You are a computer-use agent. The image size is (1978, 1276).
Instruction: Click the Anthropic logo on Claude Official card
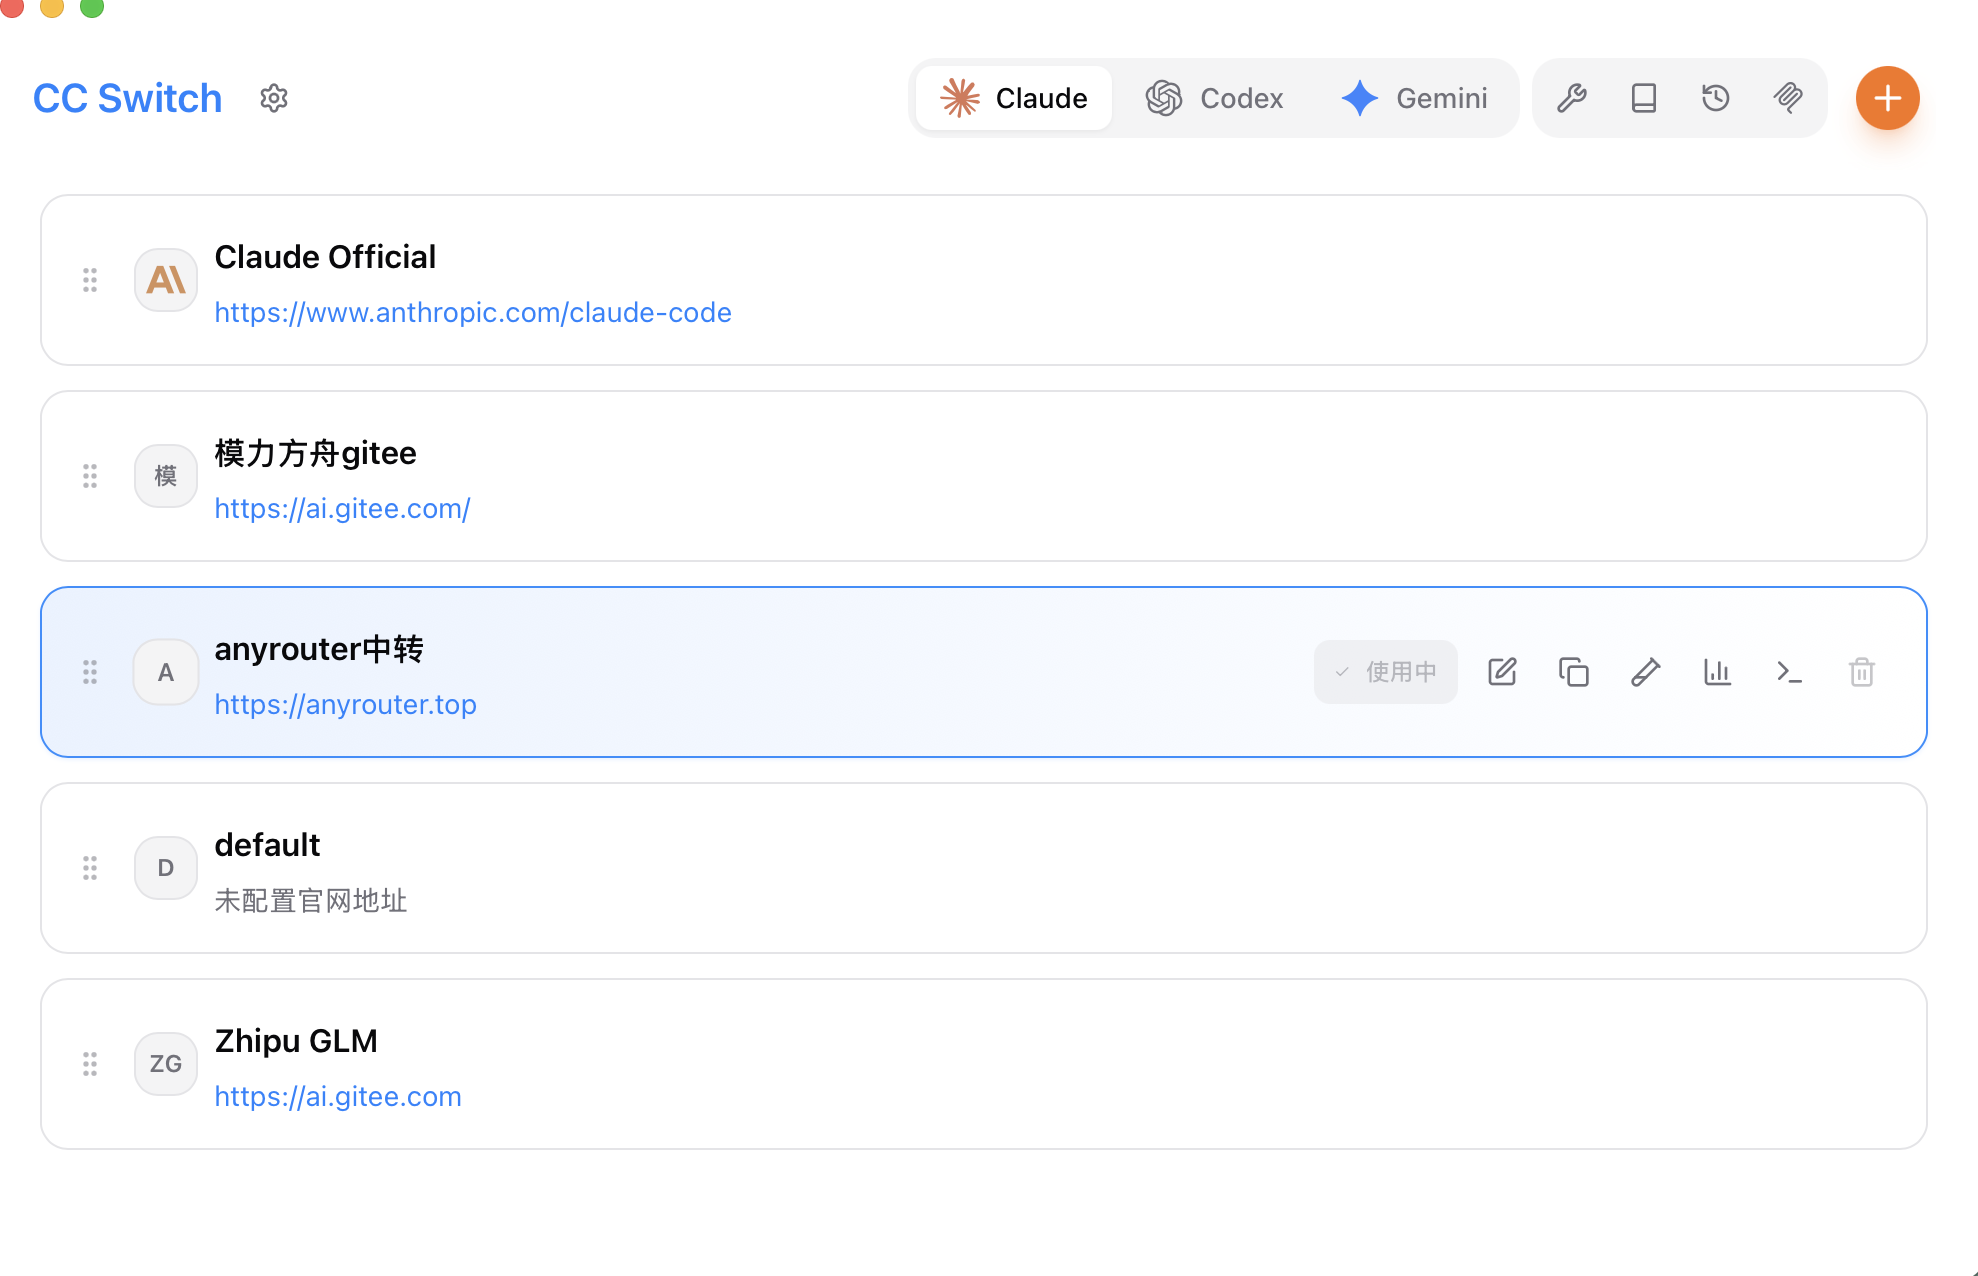point(166,280)
